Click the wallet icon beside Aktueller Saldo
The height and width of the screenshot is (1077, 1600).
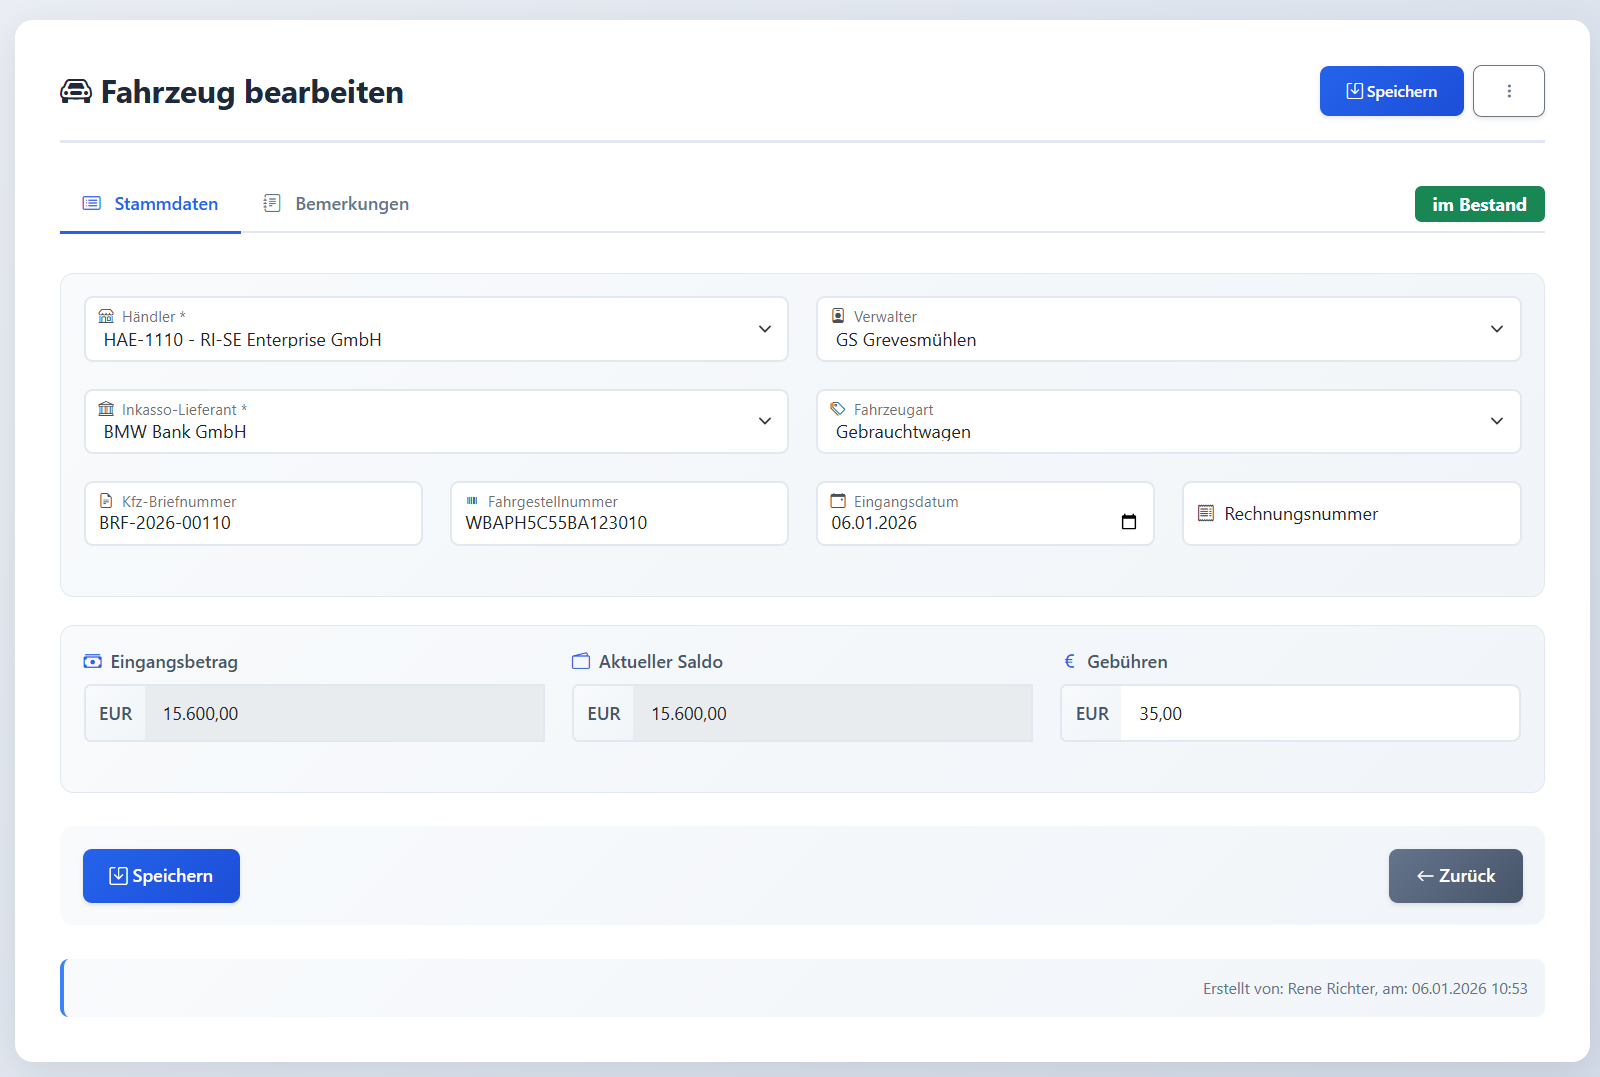click(581, 662)
